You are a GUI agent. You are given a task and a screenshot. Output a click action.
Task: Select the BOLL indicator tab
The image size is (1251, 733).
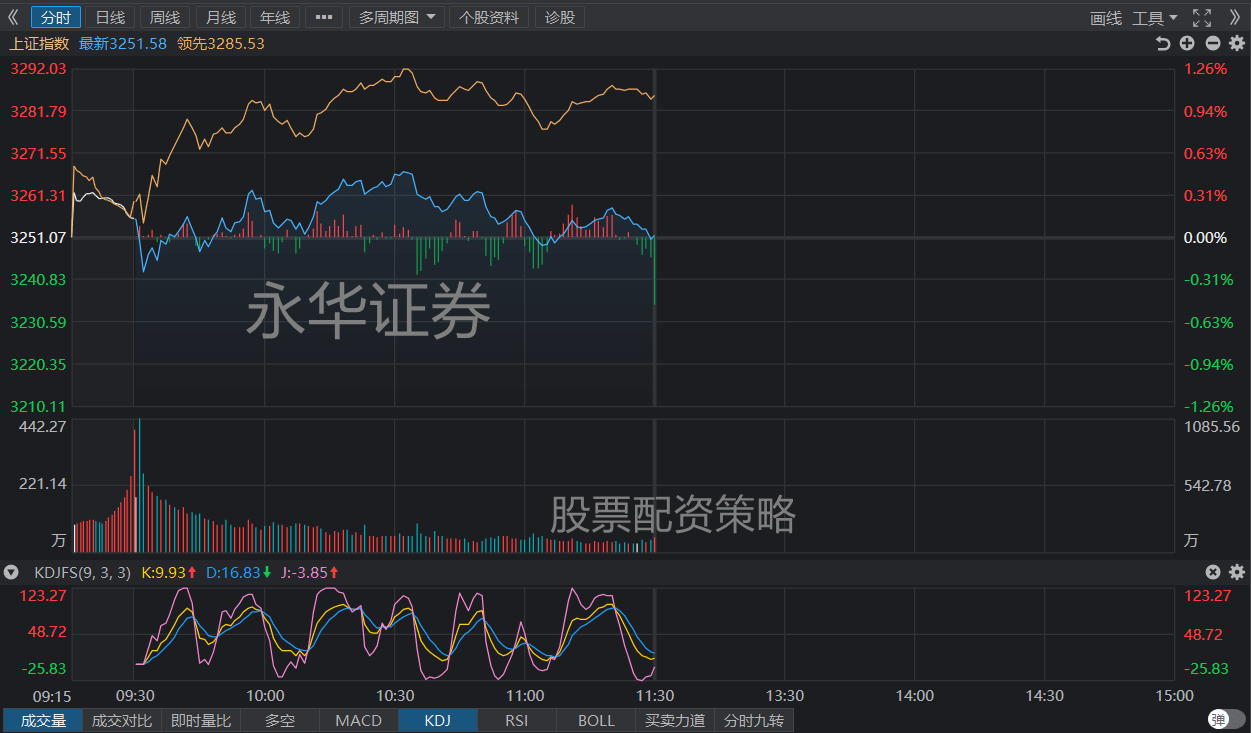tap(596, 720)
